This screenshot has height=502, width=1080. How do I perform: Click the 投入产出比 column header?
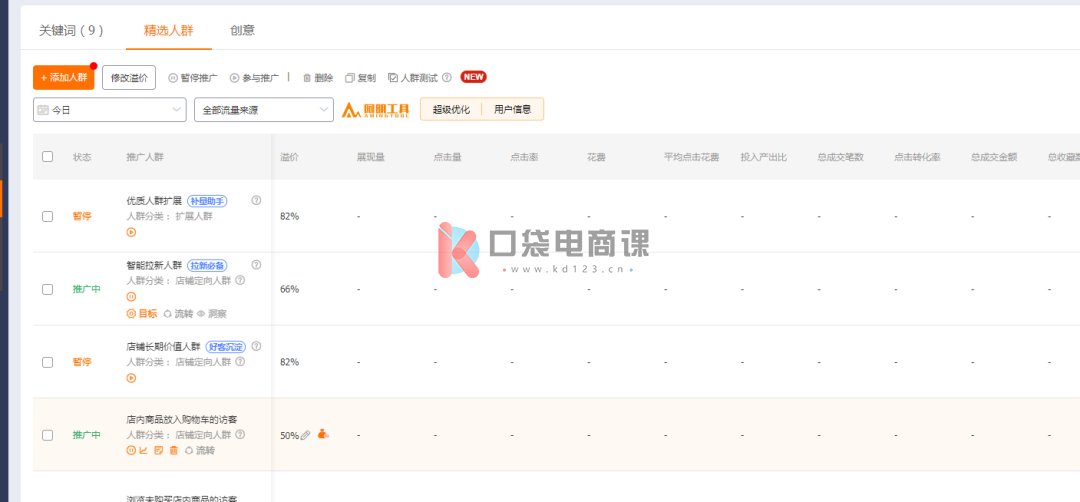coord(764,157)
